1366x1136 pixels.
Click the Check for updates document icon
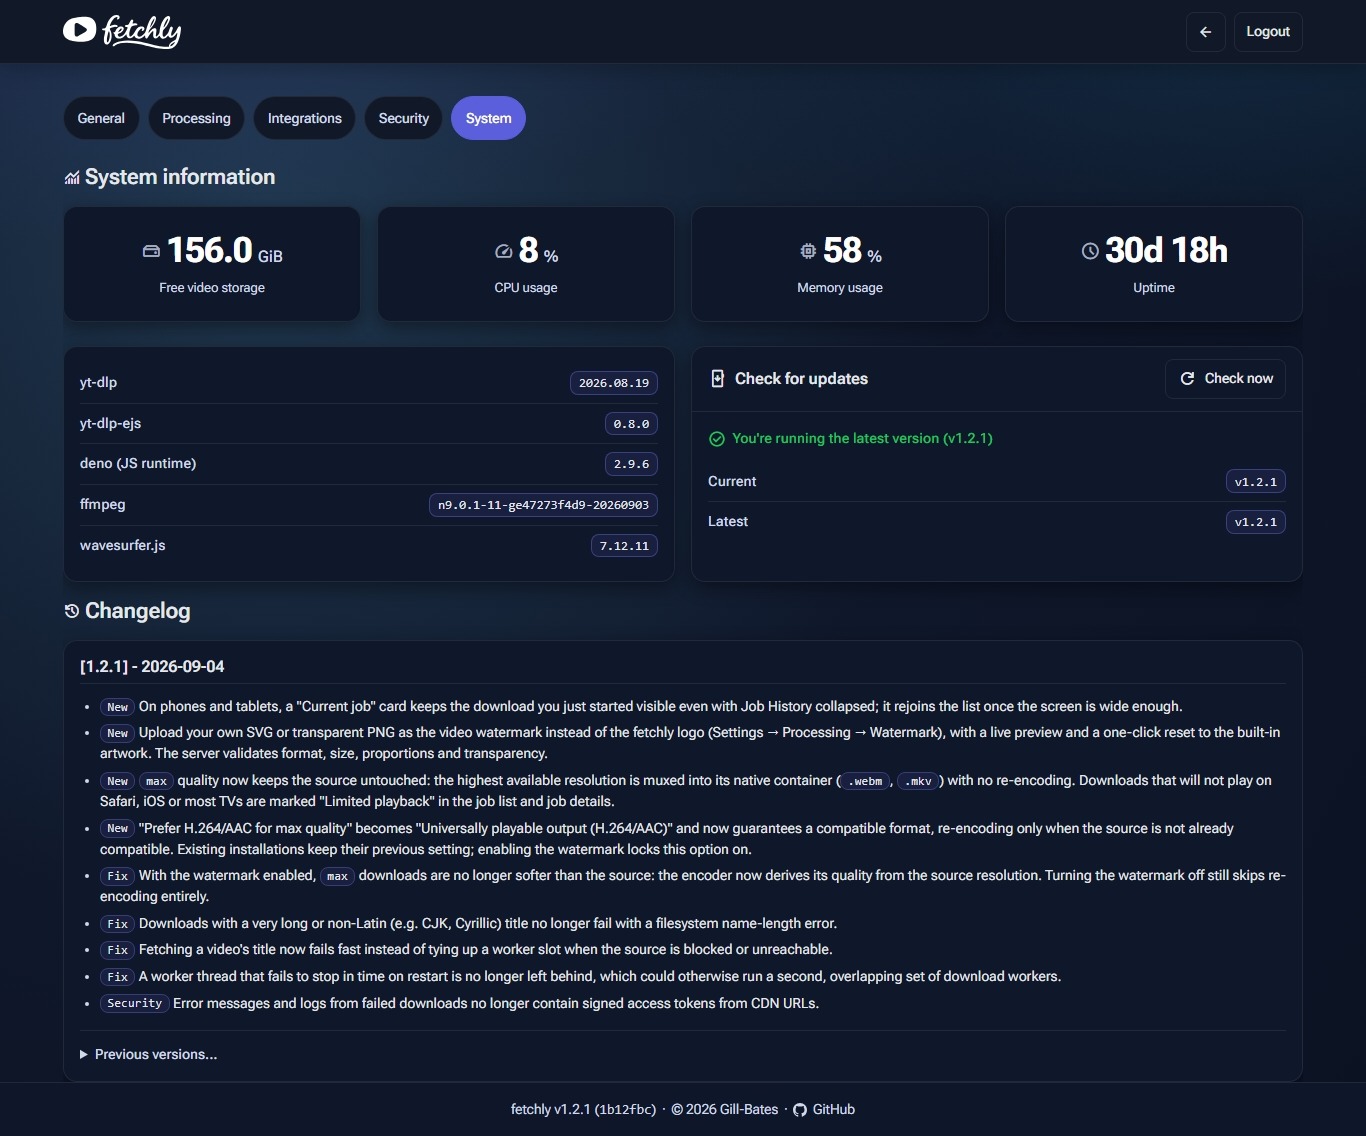[x=717, y=378]
